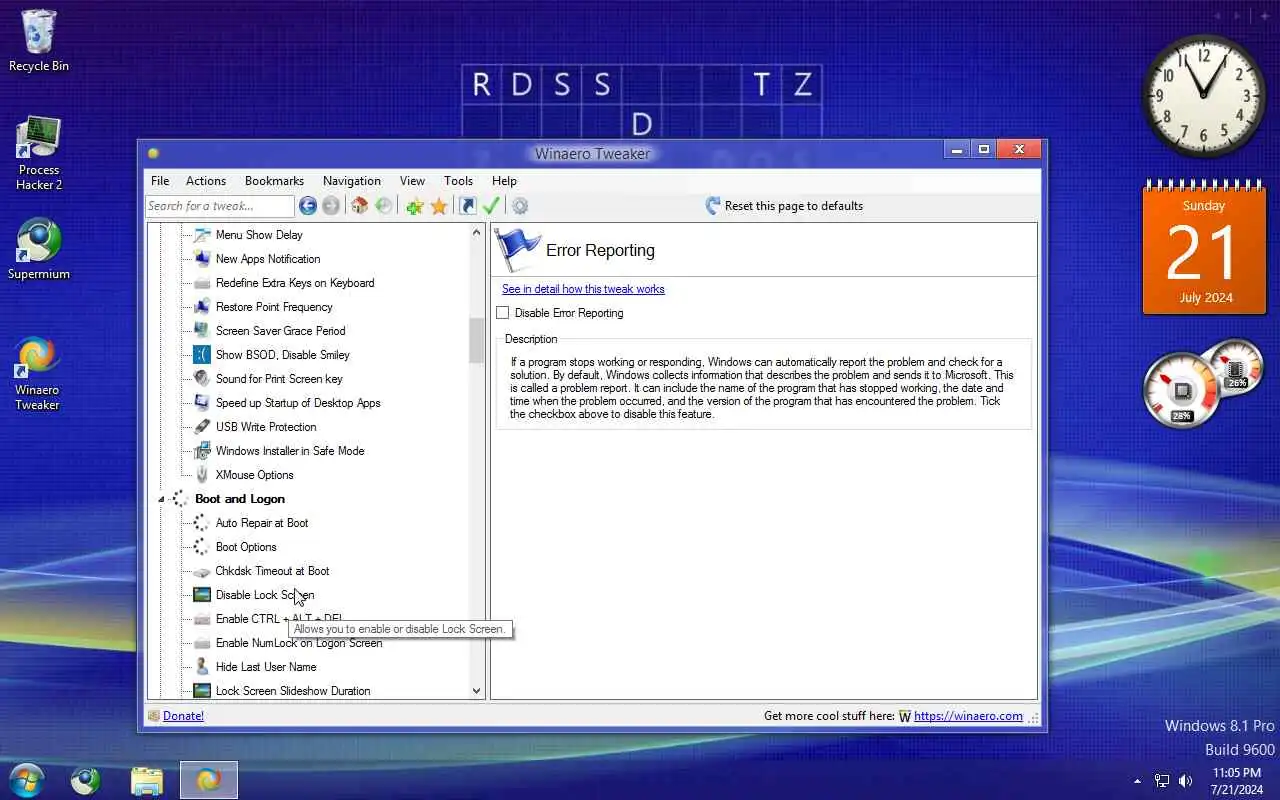1280x800 pixels.
Task: Select the Supermium desktop shortcut
Action: [39, 249]
